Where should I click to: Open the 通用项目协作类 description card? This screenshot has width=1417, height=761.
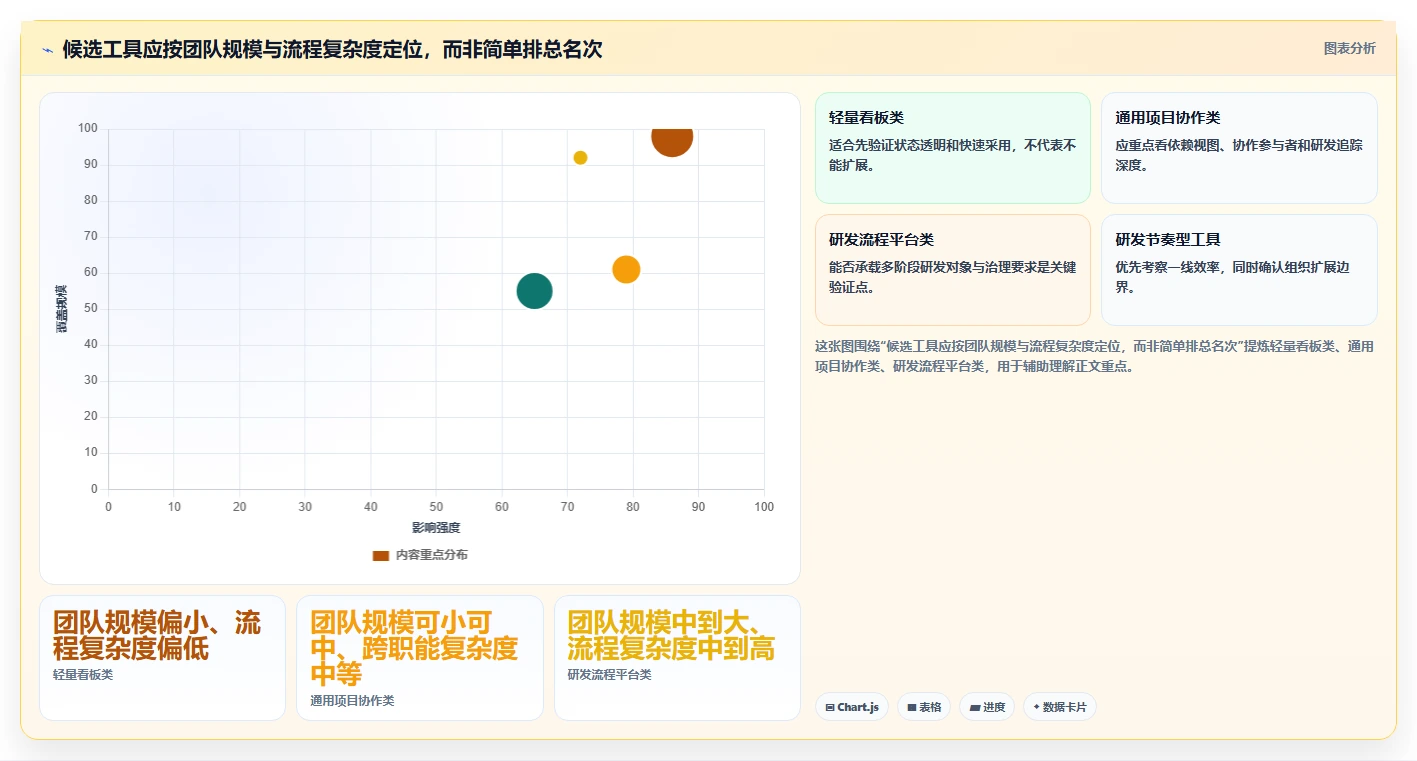pos(1239,148)
